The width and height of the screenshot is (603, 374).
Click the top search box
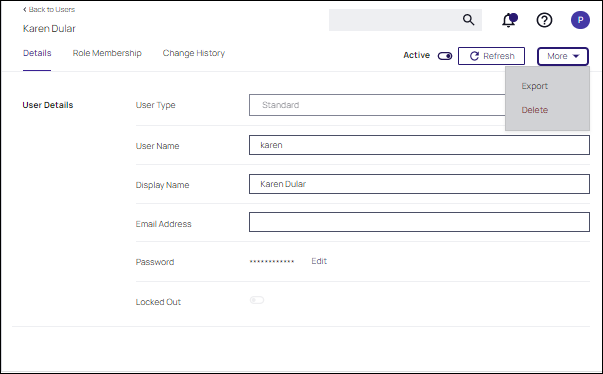tap(405, 20)
